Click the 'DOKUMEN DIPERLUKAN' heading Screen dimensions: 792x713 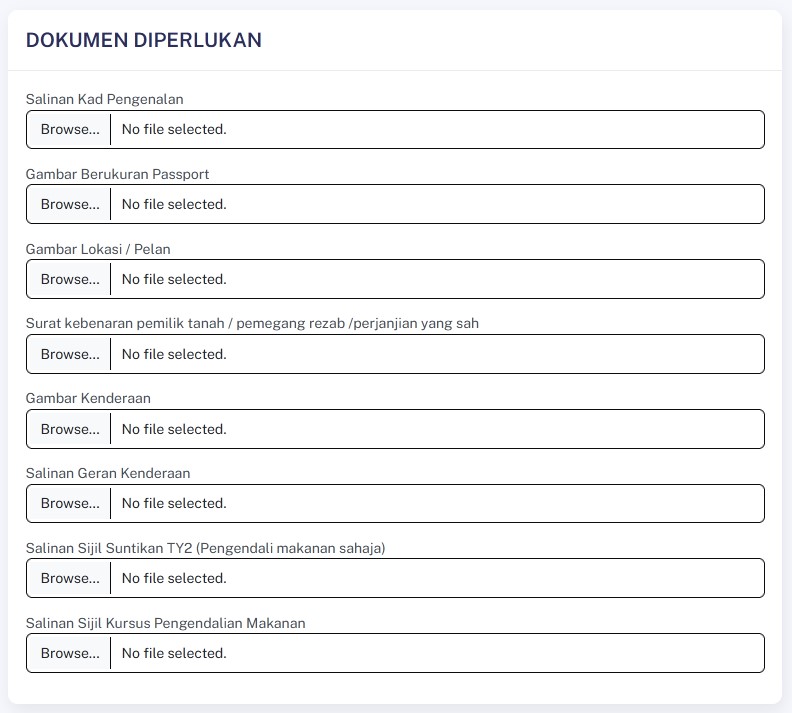(143, 40)
